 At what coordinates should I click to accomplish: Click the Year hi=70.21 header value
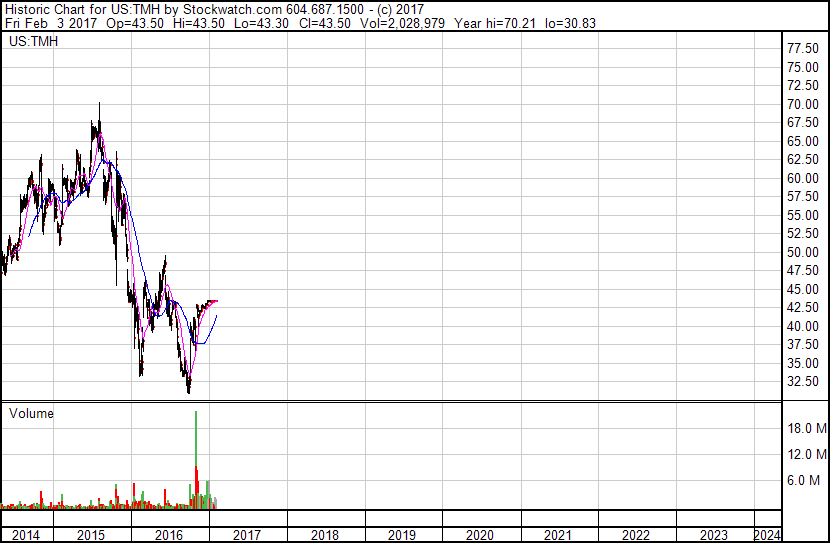495,23
